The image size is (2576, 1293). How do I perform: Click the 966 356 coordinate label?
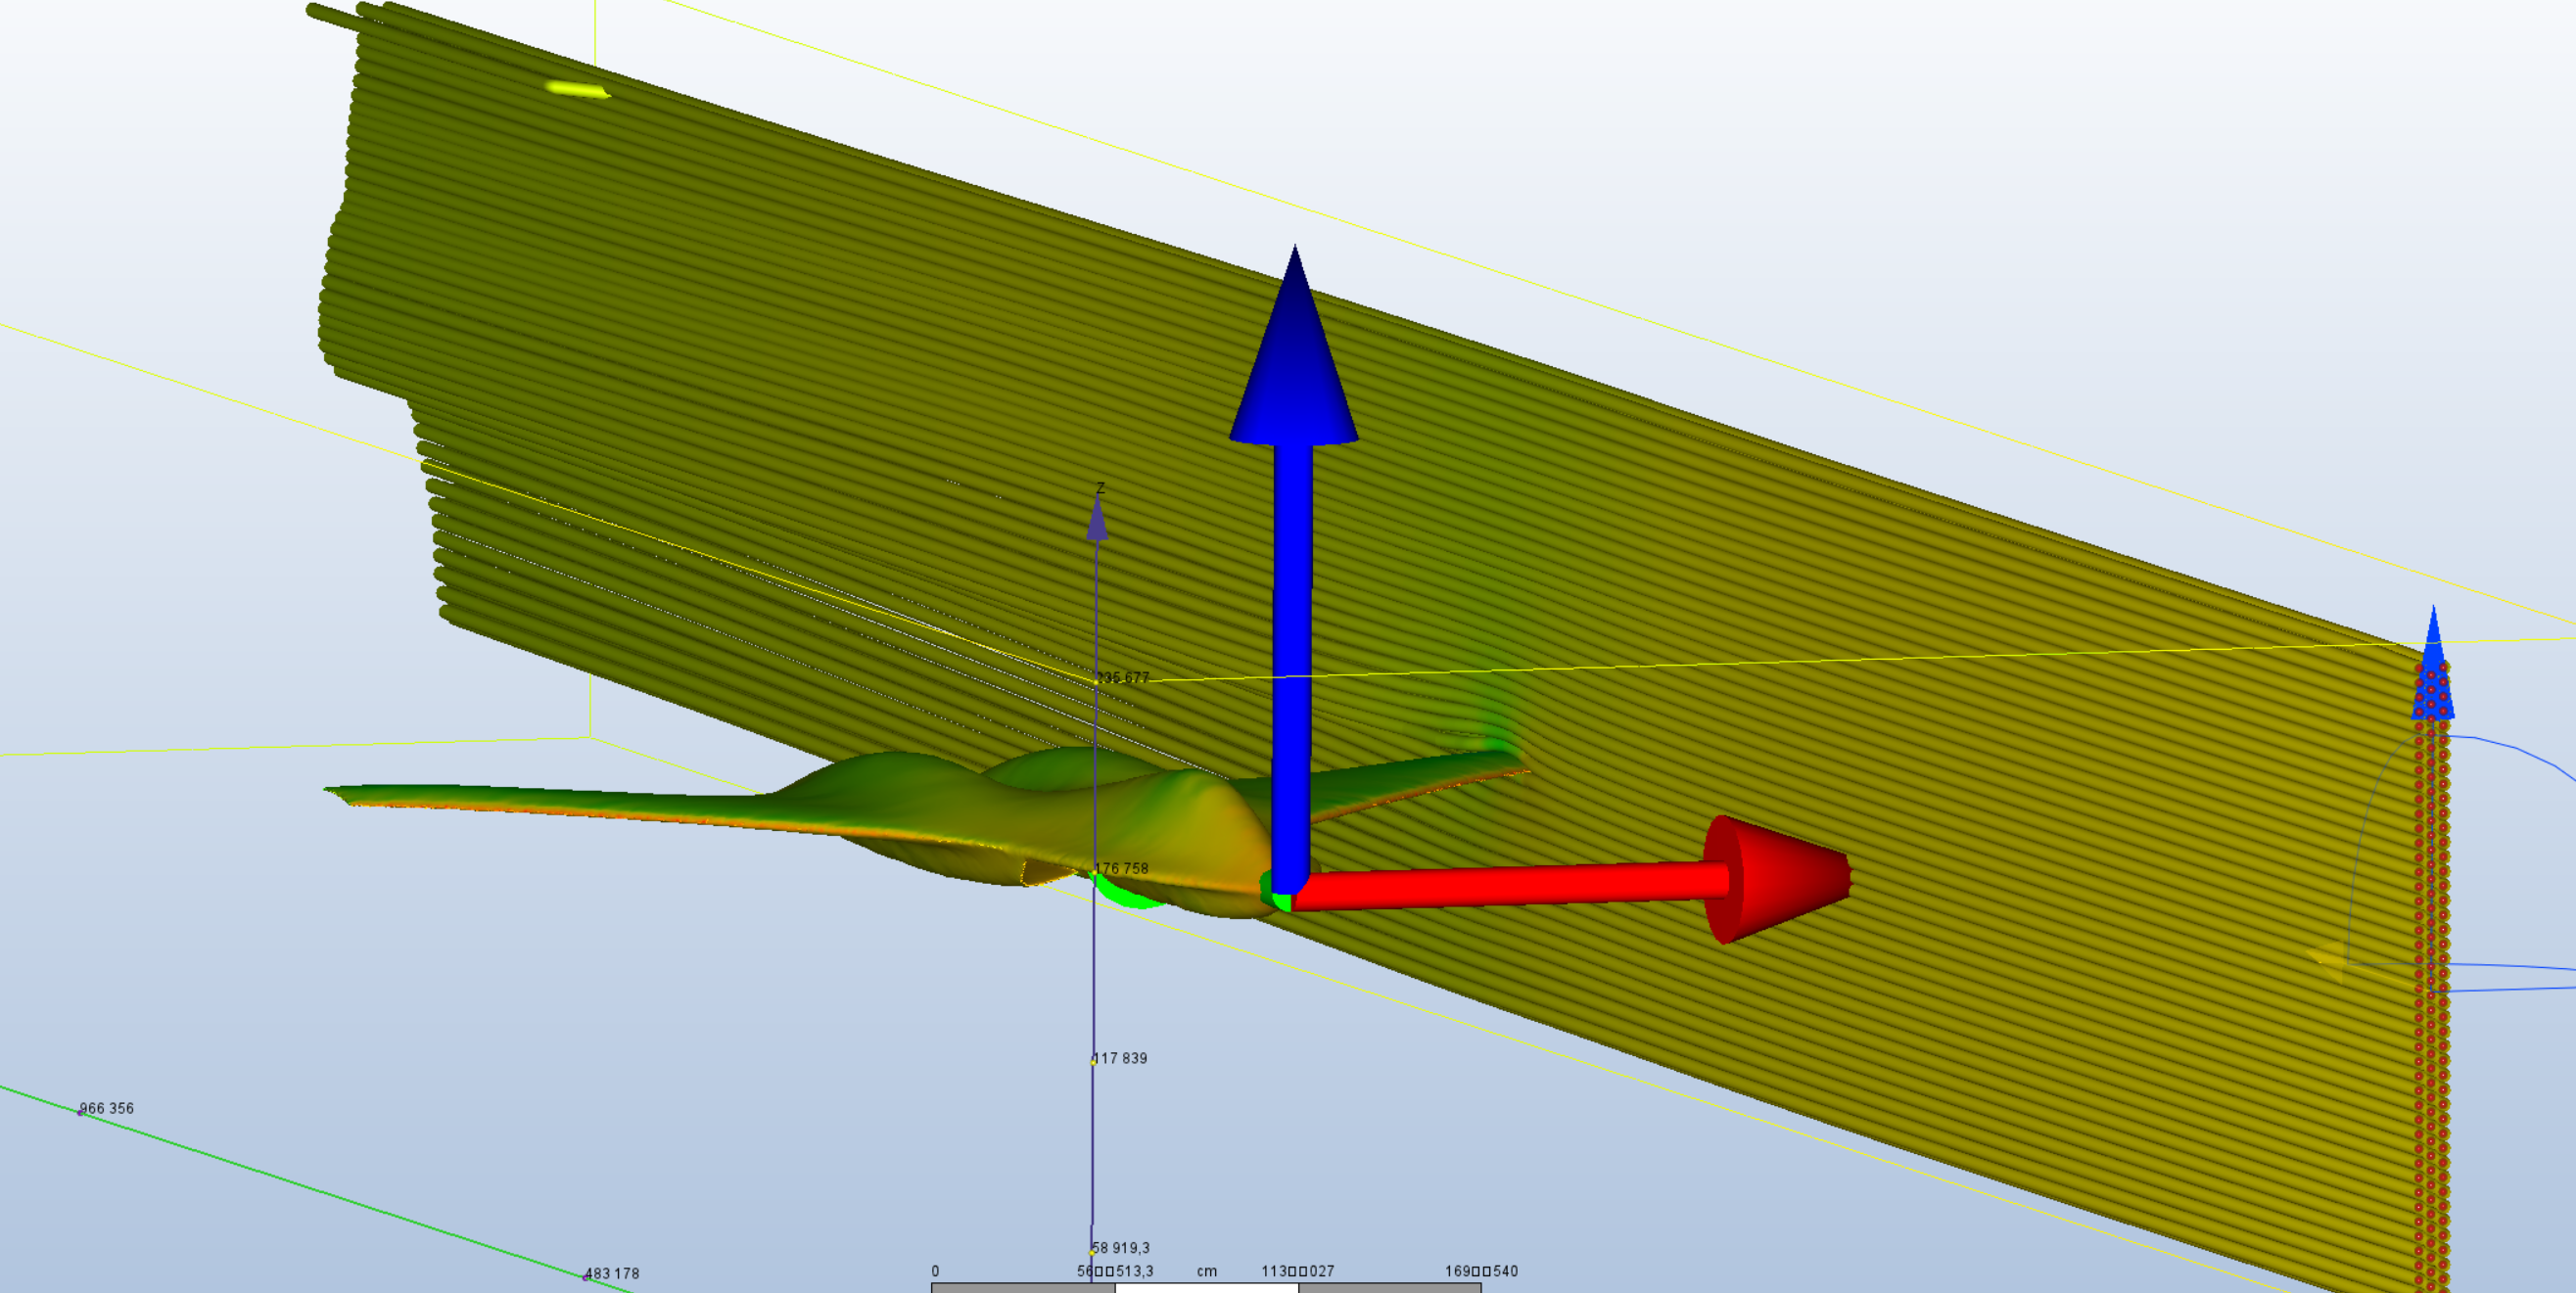107,1108
